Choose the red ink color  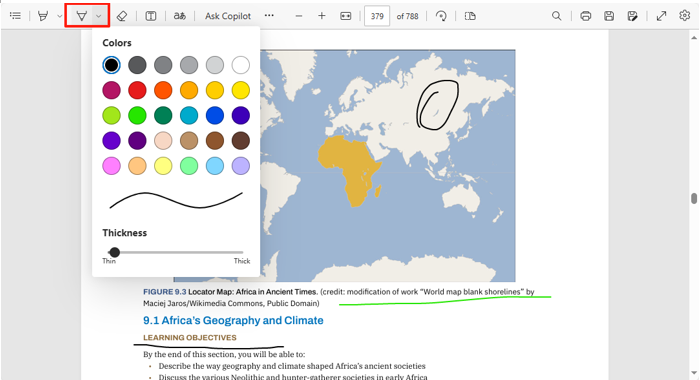pyautogui.click(x=137, y=90)
